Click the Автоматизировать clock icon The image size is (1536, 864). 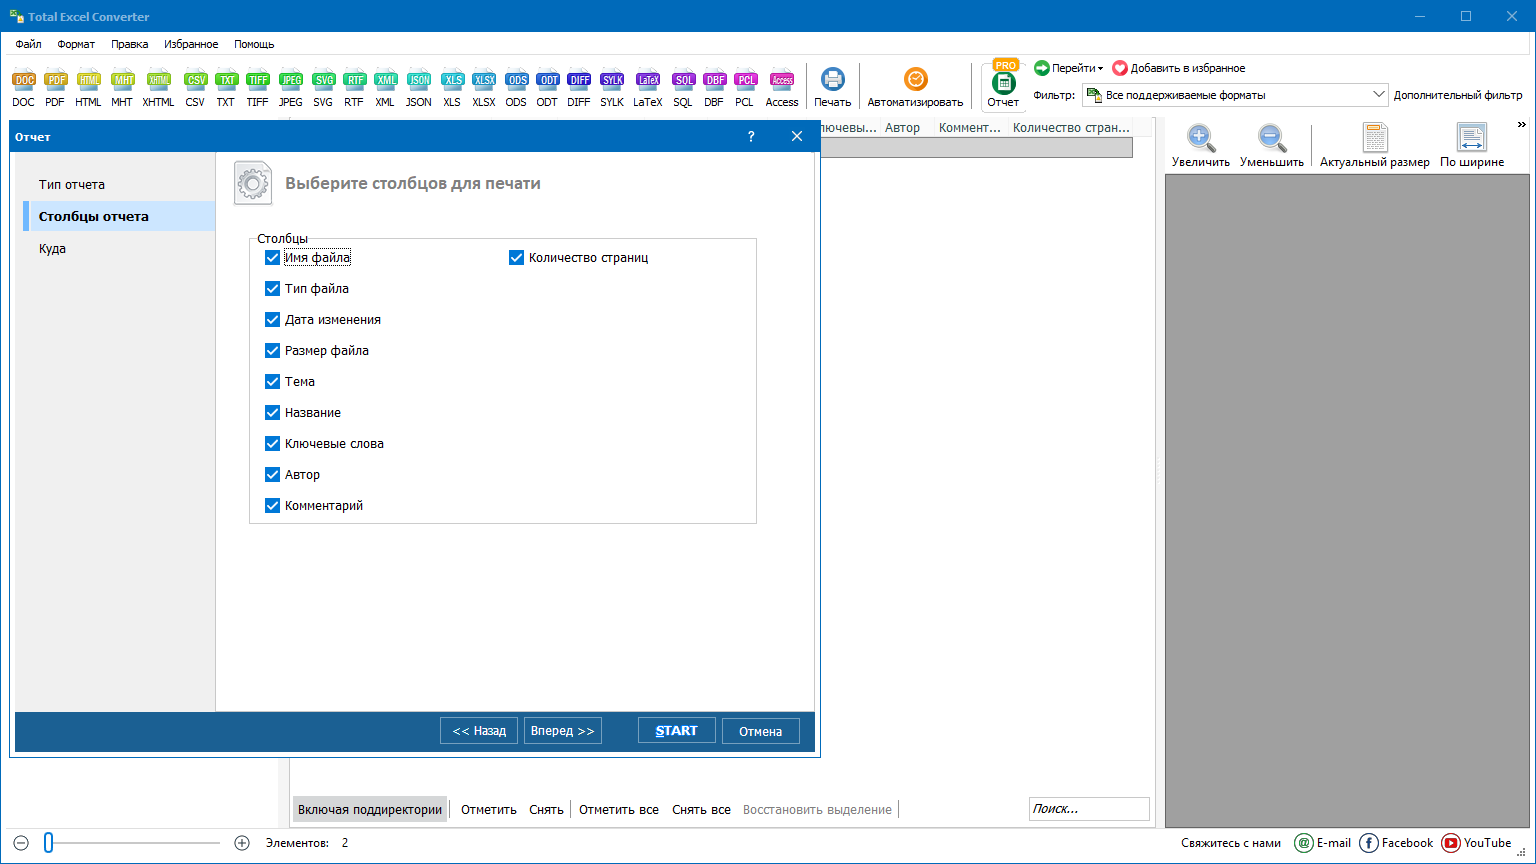(915, 80)
